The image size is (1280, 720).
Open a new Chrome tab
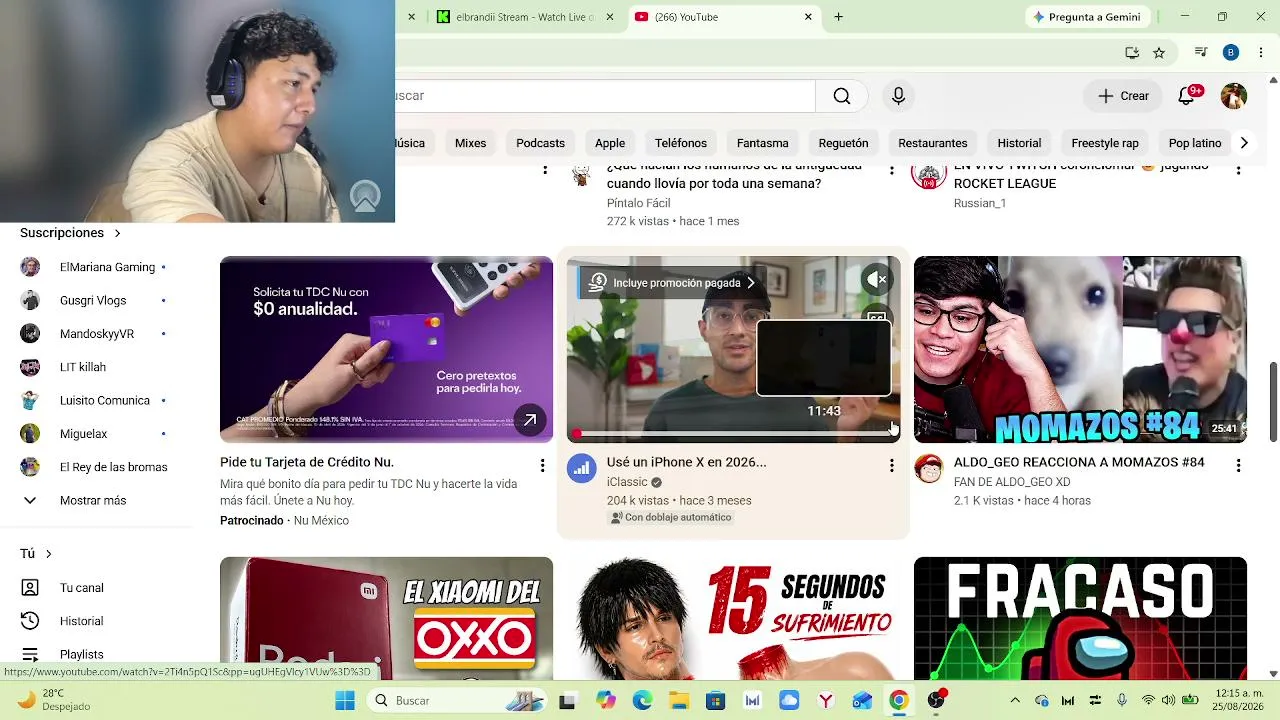coord(838,17)
